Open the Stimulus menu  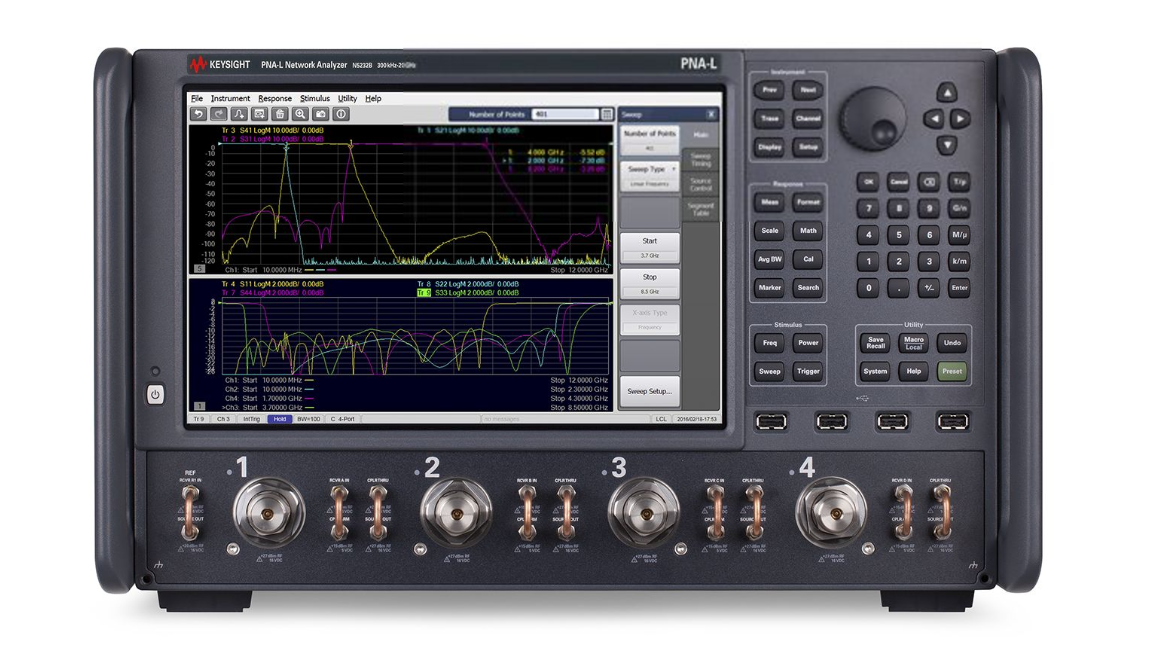pyautogui.click(x=313, y=98)
